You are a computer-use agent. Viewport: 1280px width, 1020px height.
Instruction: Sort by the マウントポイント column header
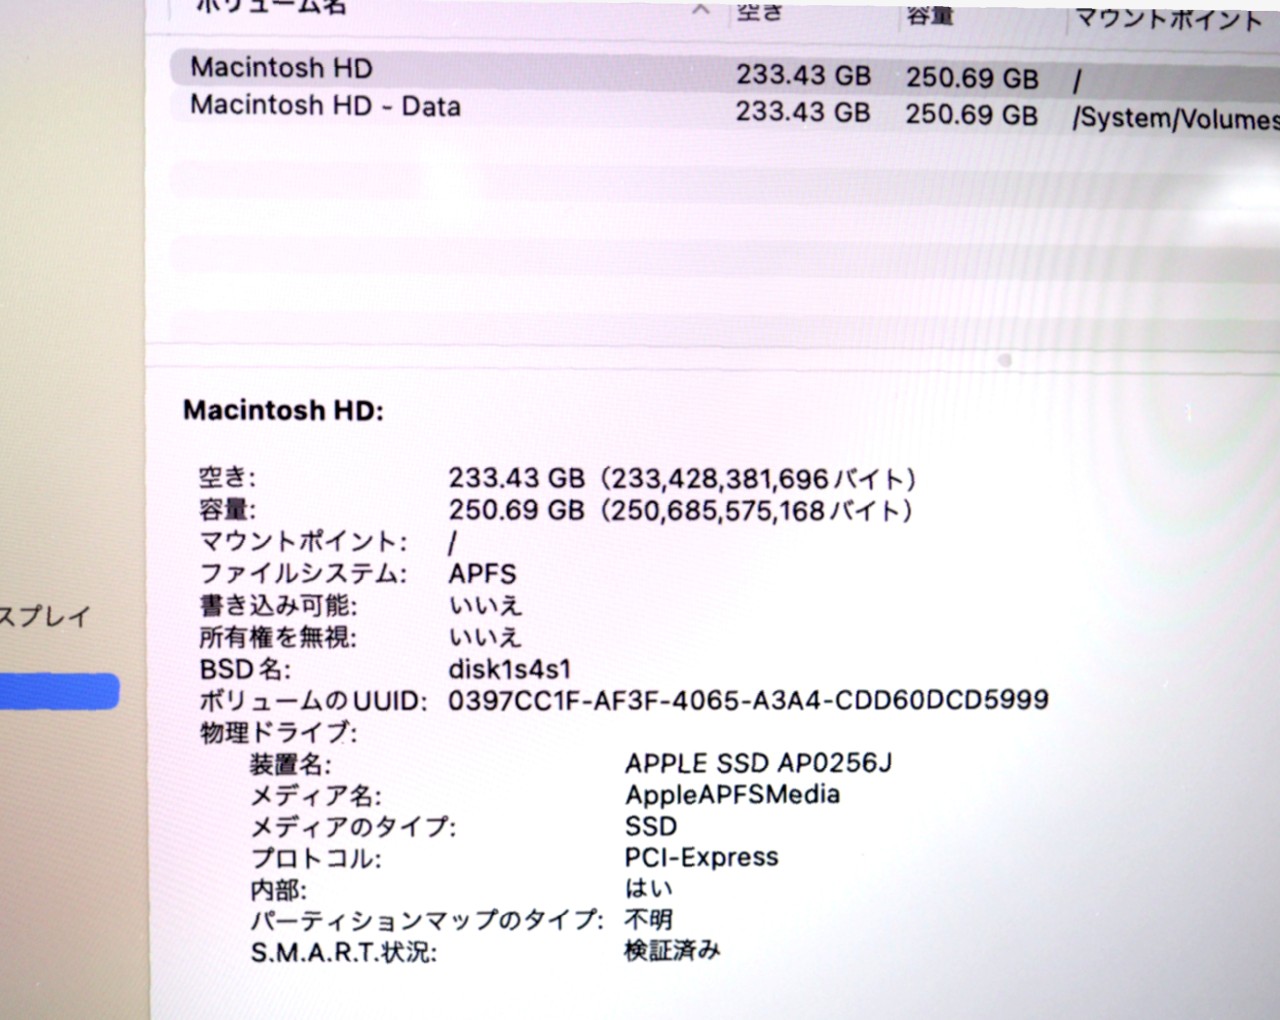[x=1167, y=20]
